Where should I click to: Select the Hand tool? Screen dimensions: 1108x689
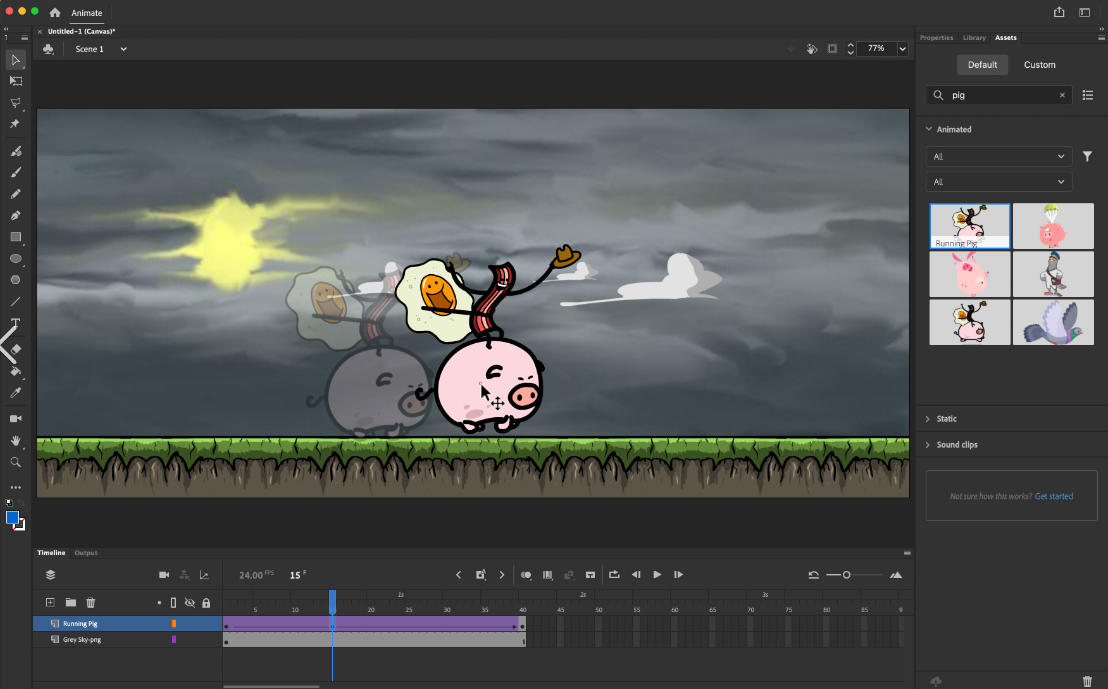click(x=15, y=440)
